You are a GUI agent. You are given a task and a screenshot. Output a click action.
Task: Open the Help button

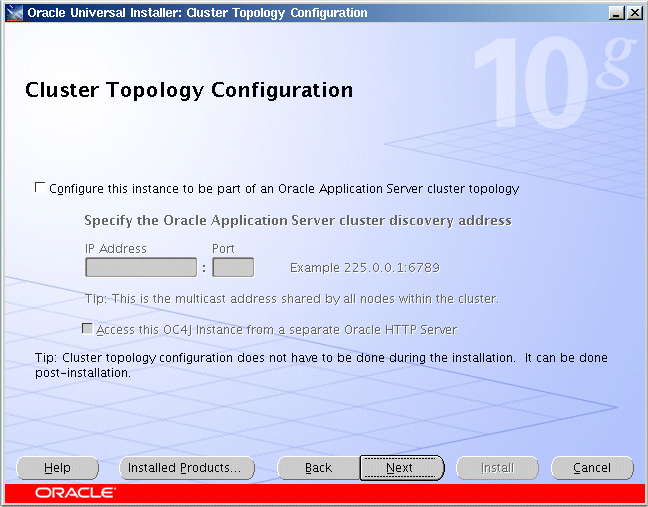click(57, 468)
